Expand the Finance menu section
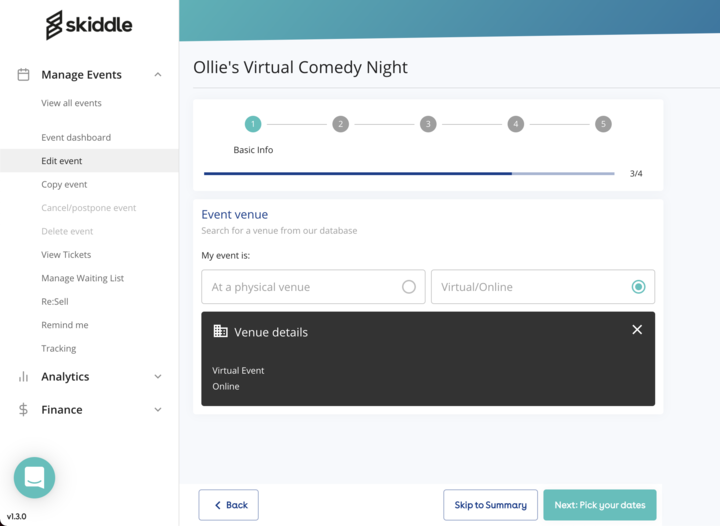Viewport: 720px width, 526px height. 157,410
